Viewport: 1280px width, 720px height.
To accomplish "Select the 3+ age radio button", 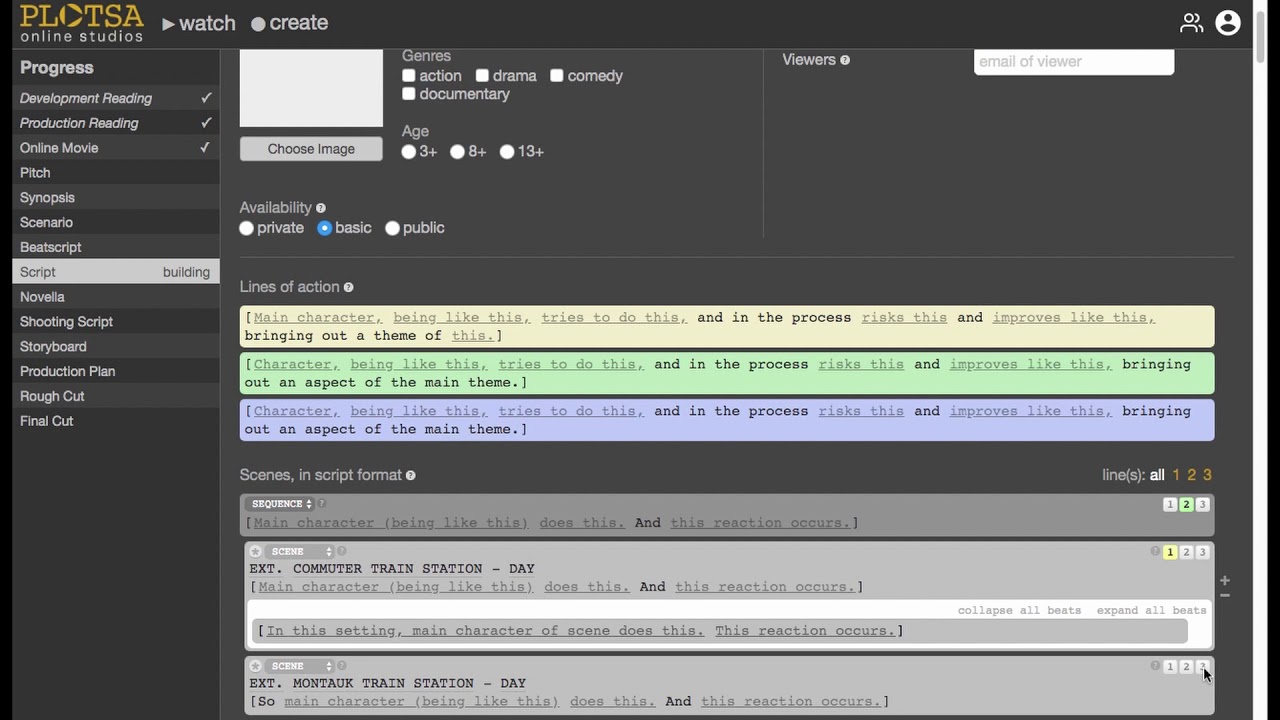I will click(408, 152).
